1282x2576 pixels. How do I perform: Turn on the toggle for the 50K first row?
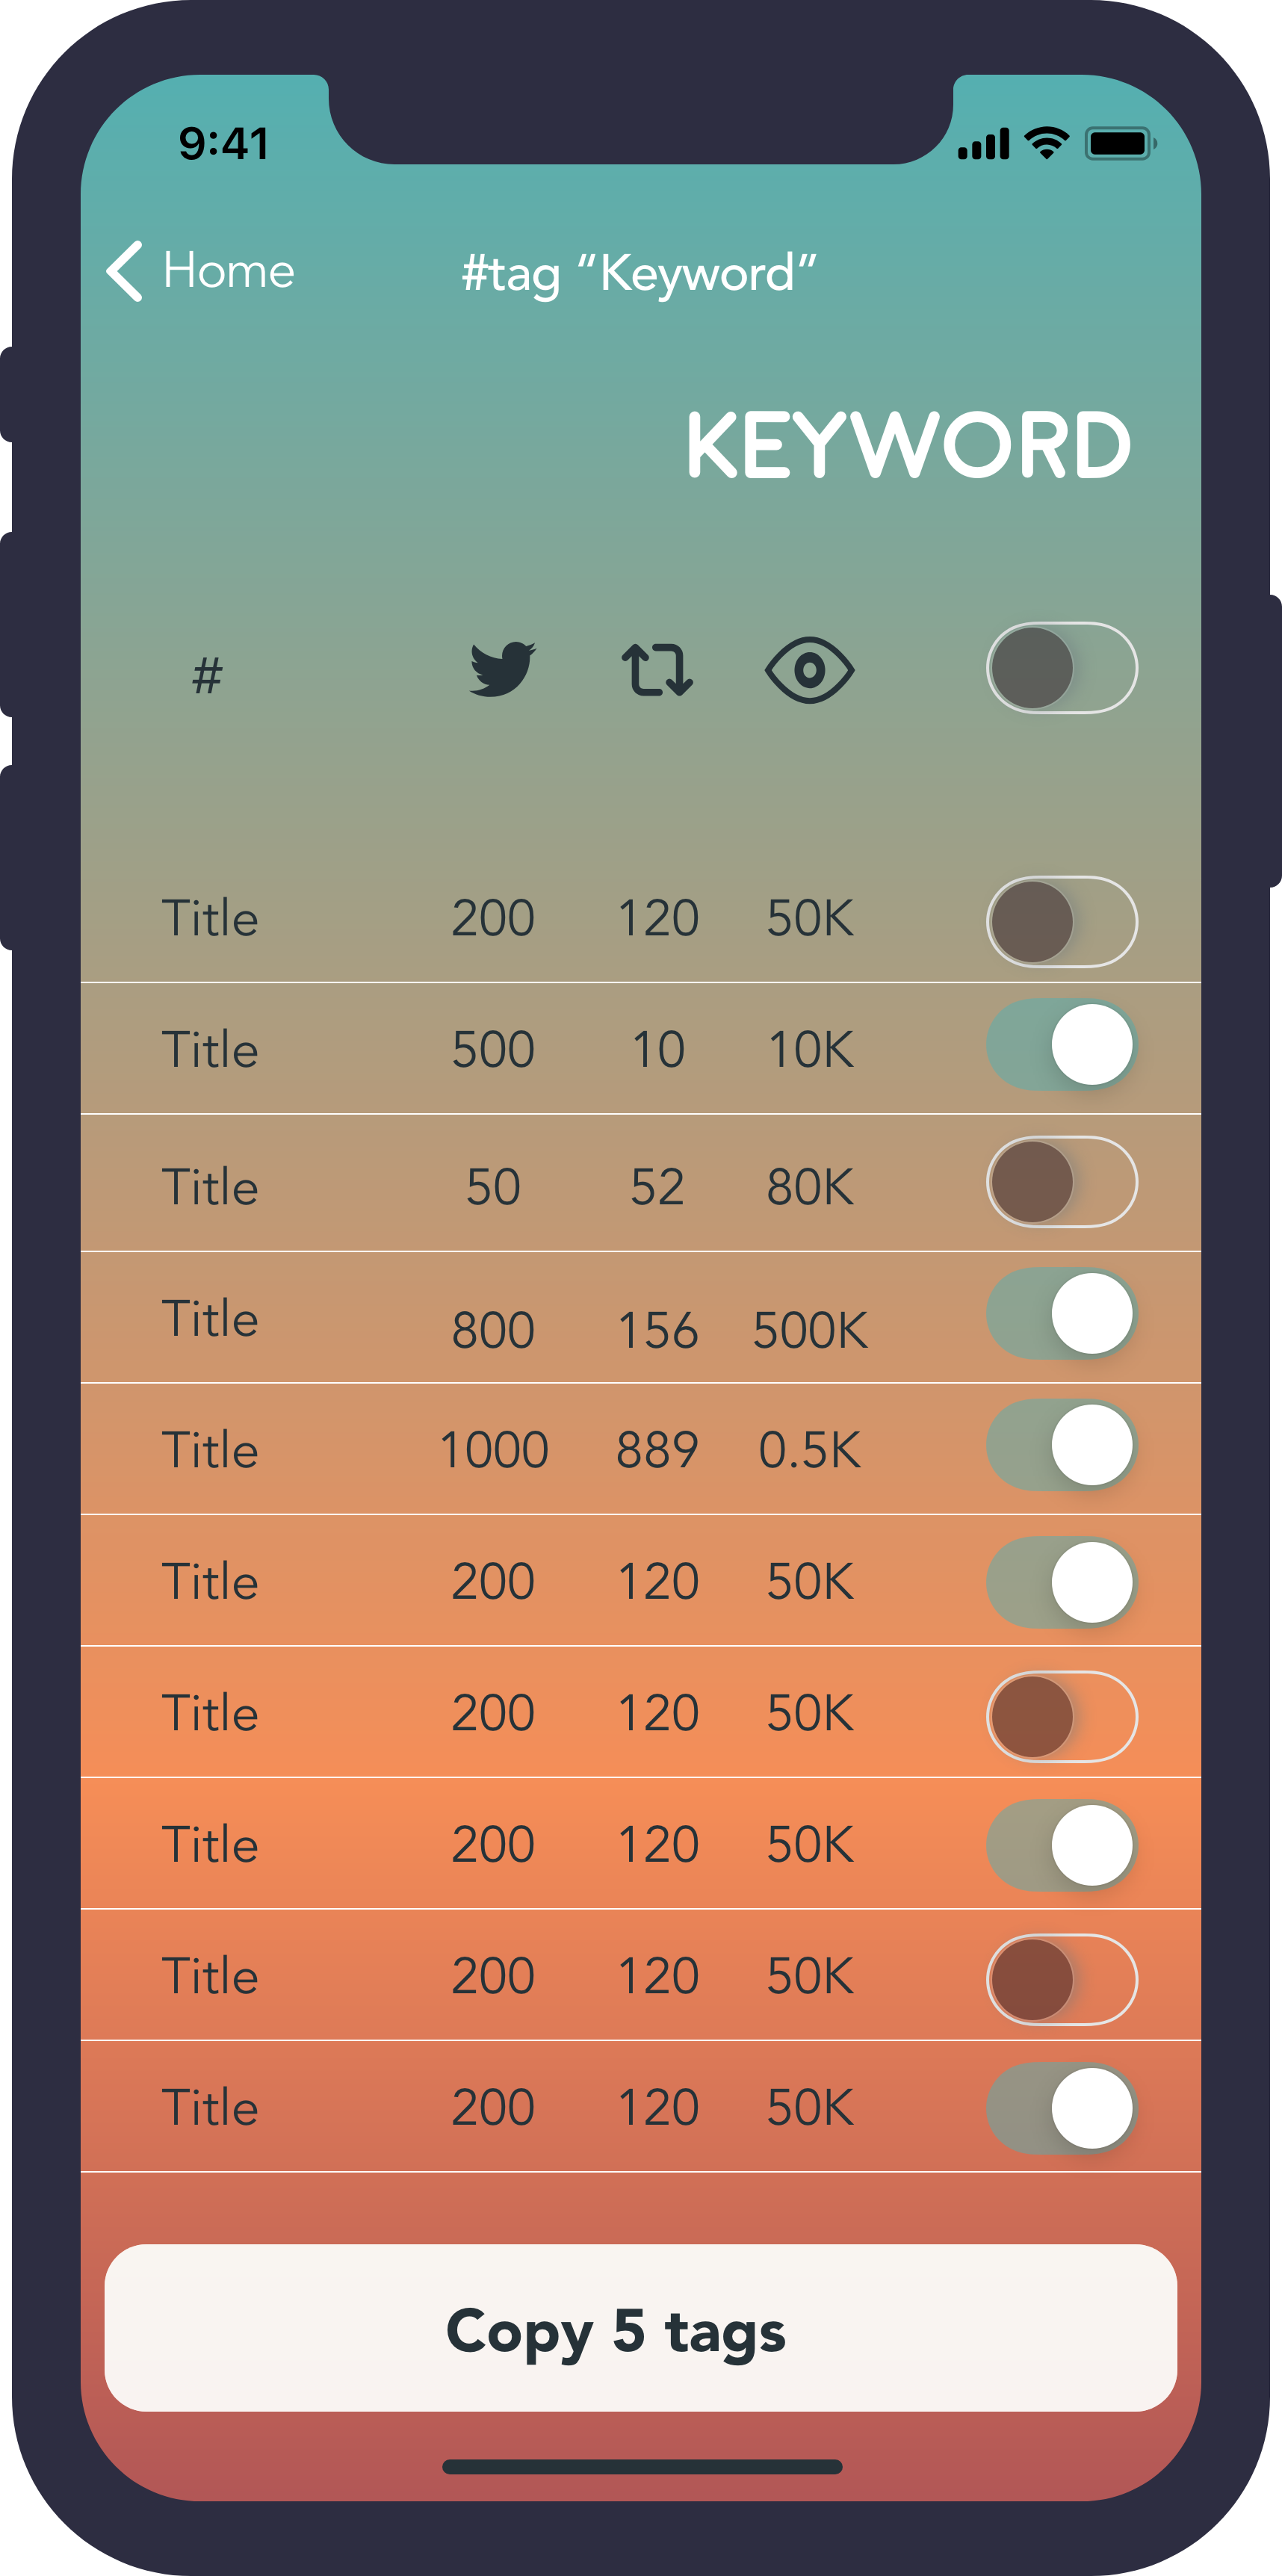tap(1062, 921)
